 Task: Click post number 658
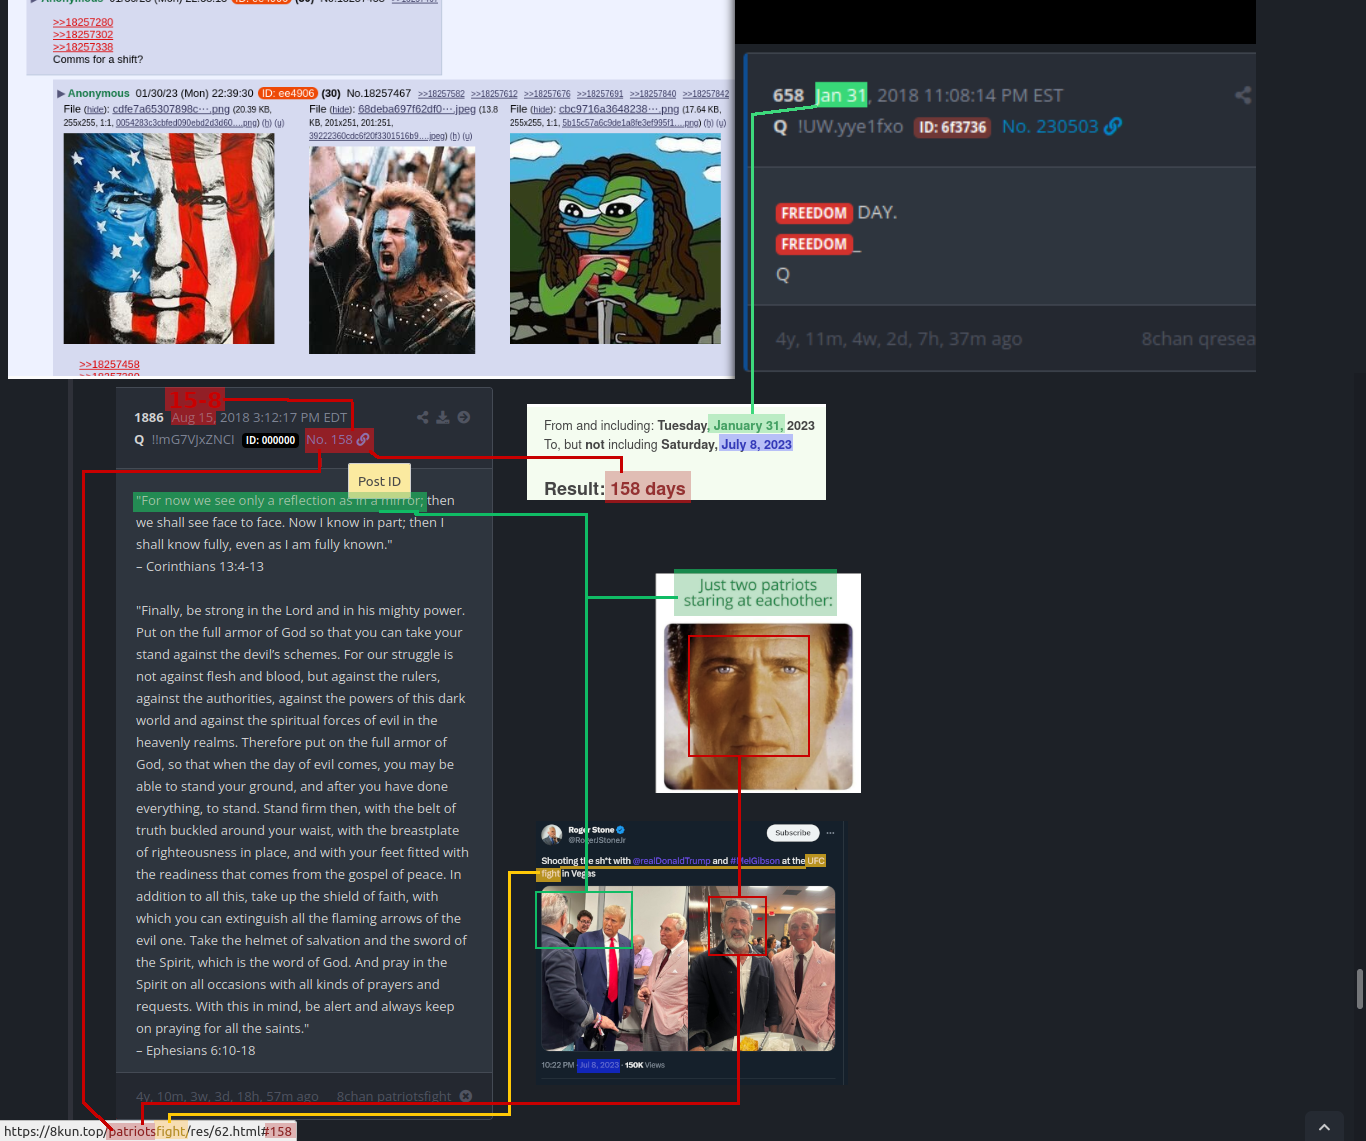(x=788, y=95)
